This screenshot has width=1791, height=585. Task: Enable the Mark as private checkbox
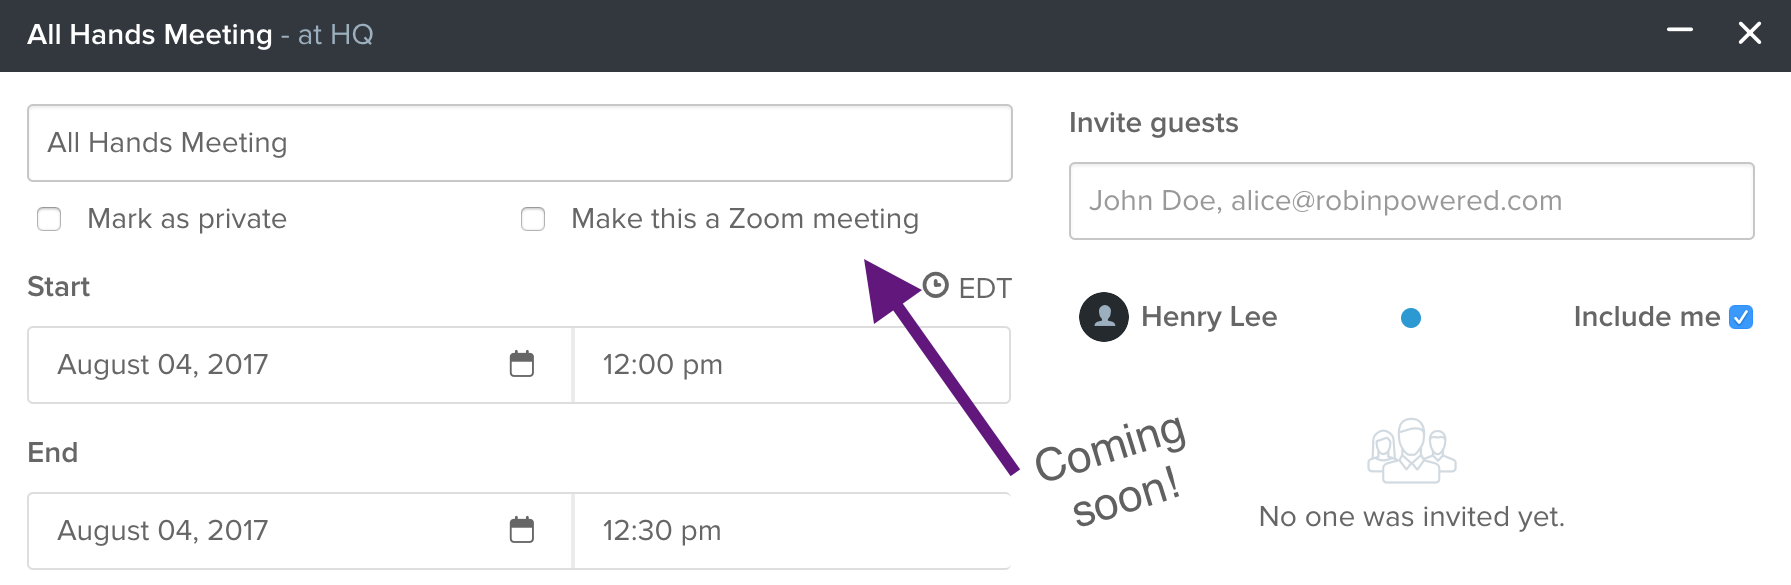49,219
